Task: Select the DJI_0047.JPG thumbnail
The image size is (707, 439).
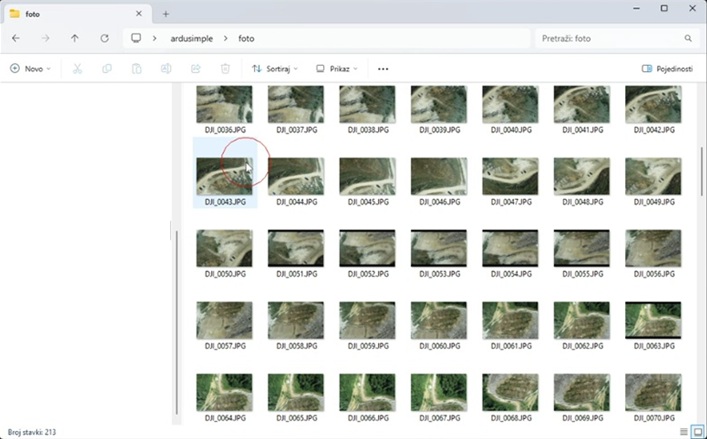Action: [x=510, y=177]
